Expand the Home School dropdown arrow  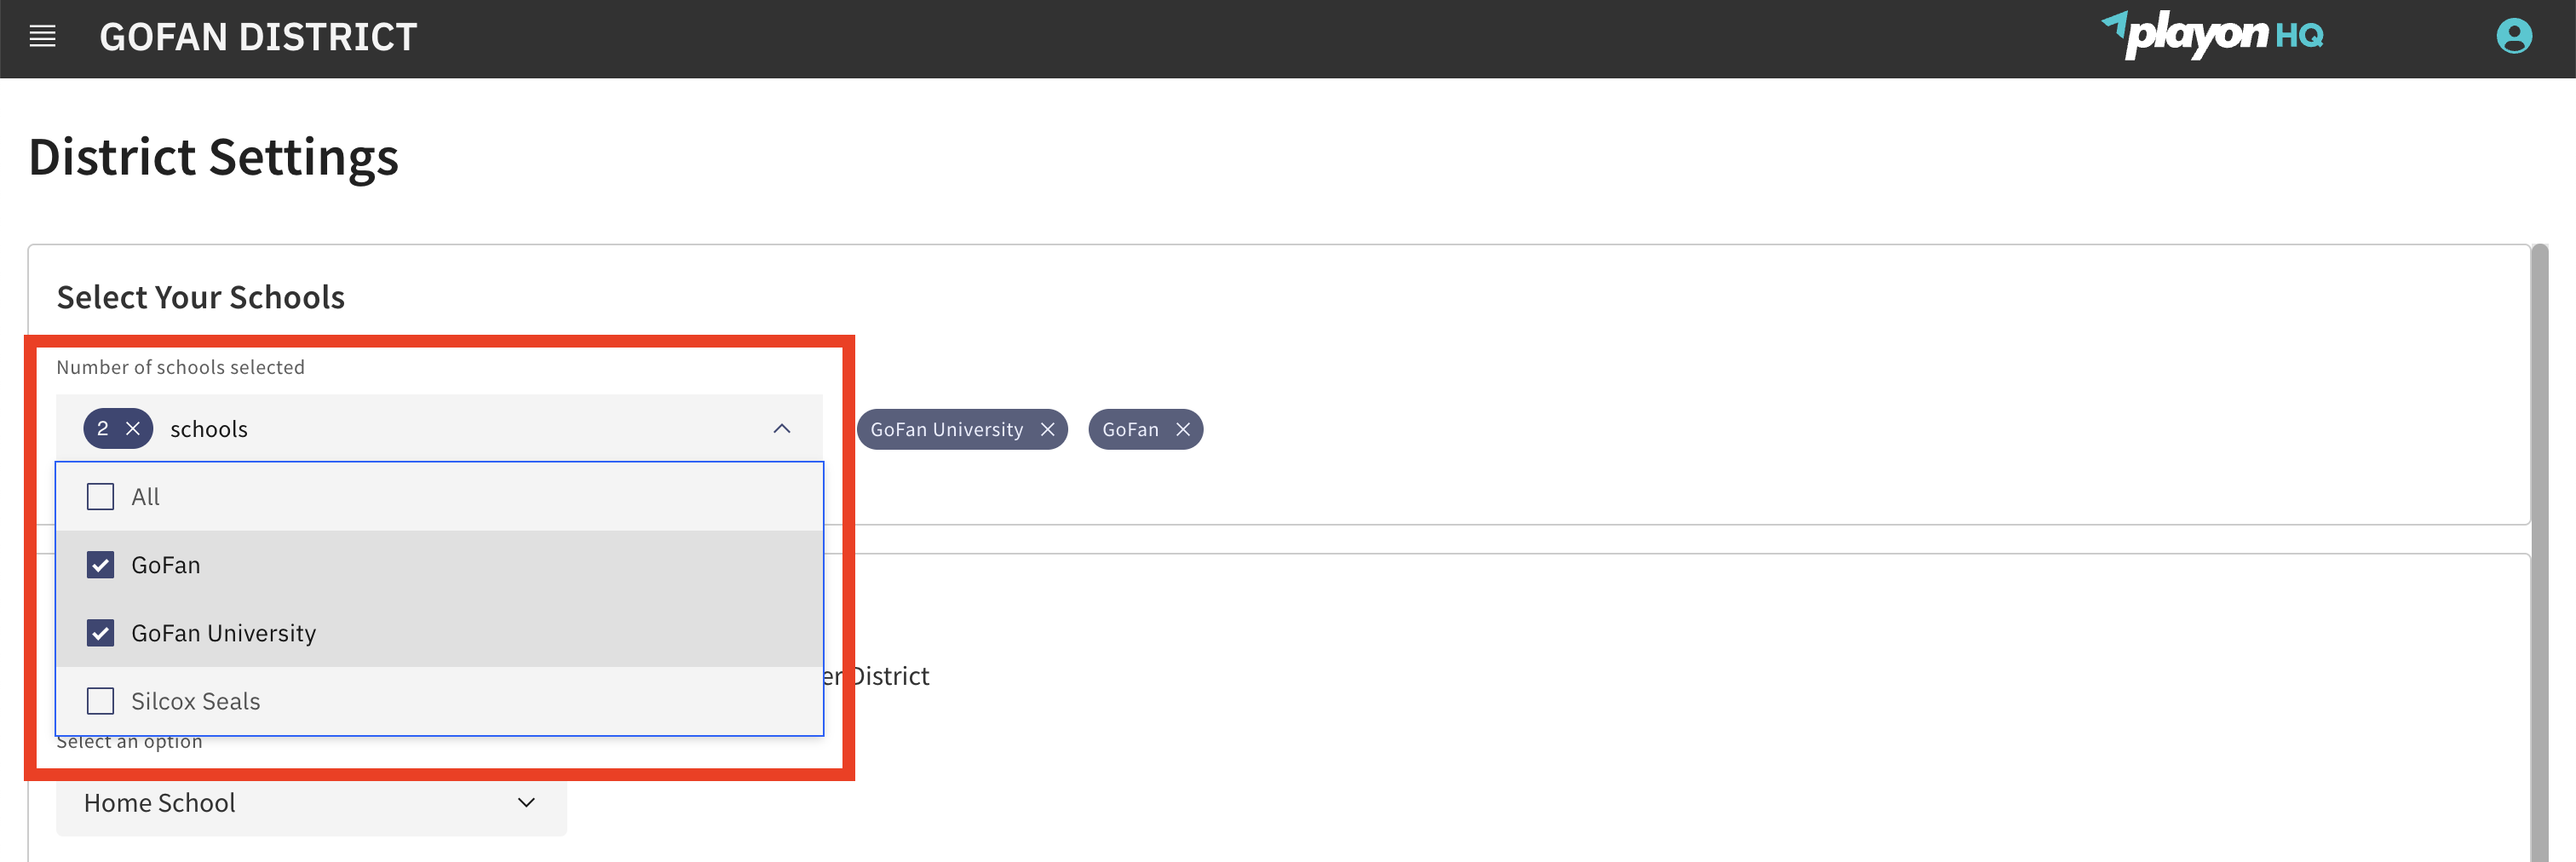coord(526,803)
